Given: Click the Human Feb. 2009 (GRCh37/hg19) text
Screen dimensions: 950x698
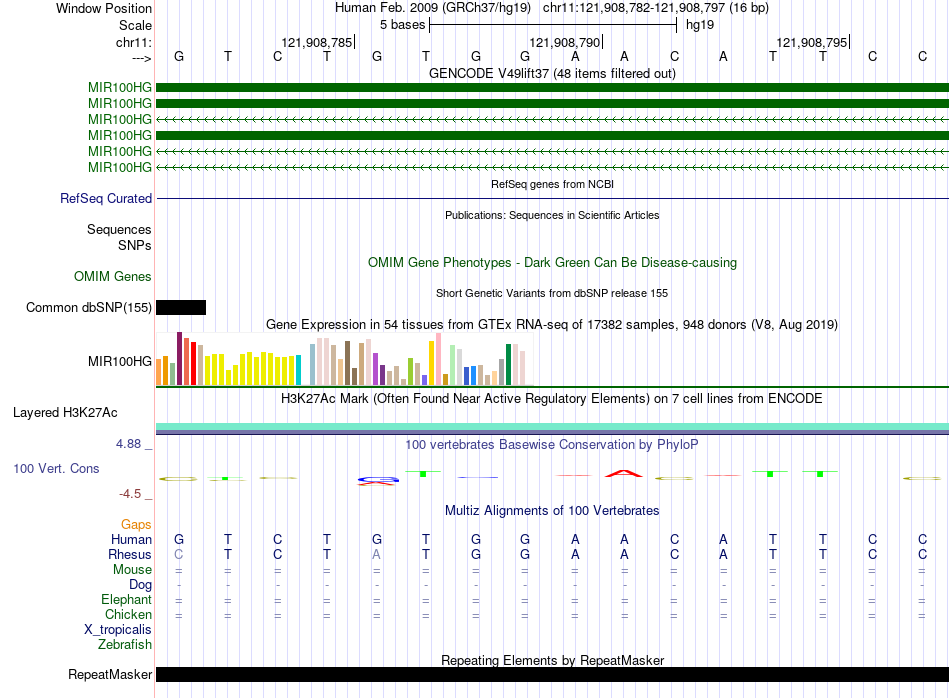Looking at the screenshot, I should [433, 8].
